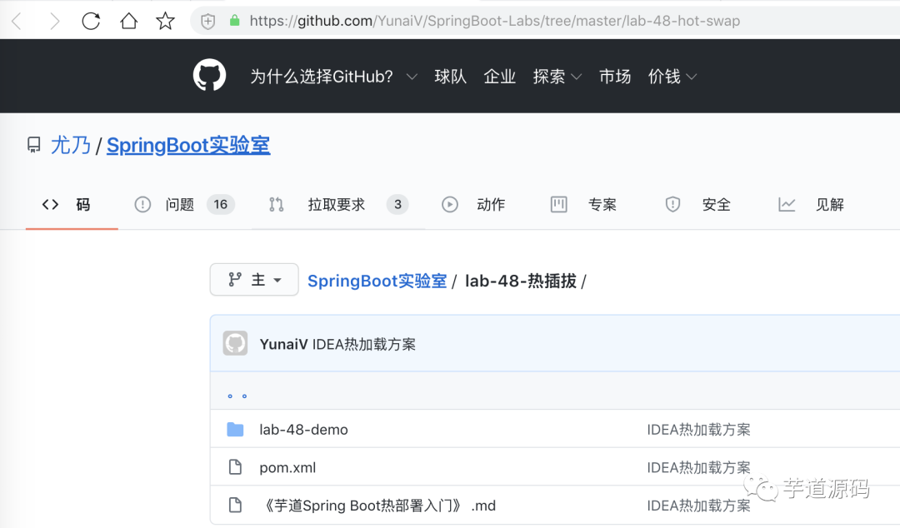Viewport: 900px width, 528px height.
Task: Open the pom.xml file
Action: point(287,468)
